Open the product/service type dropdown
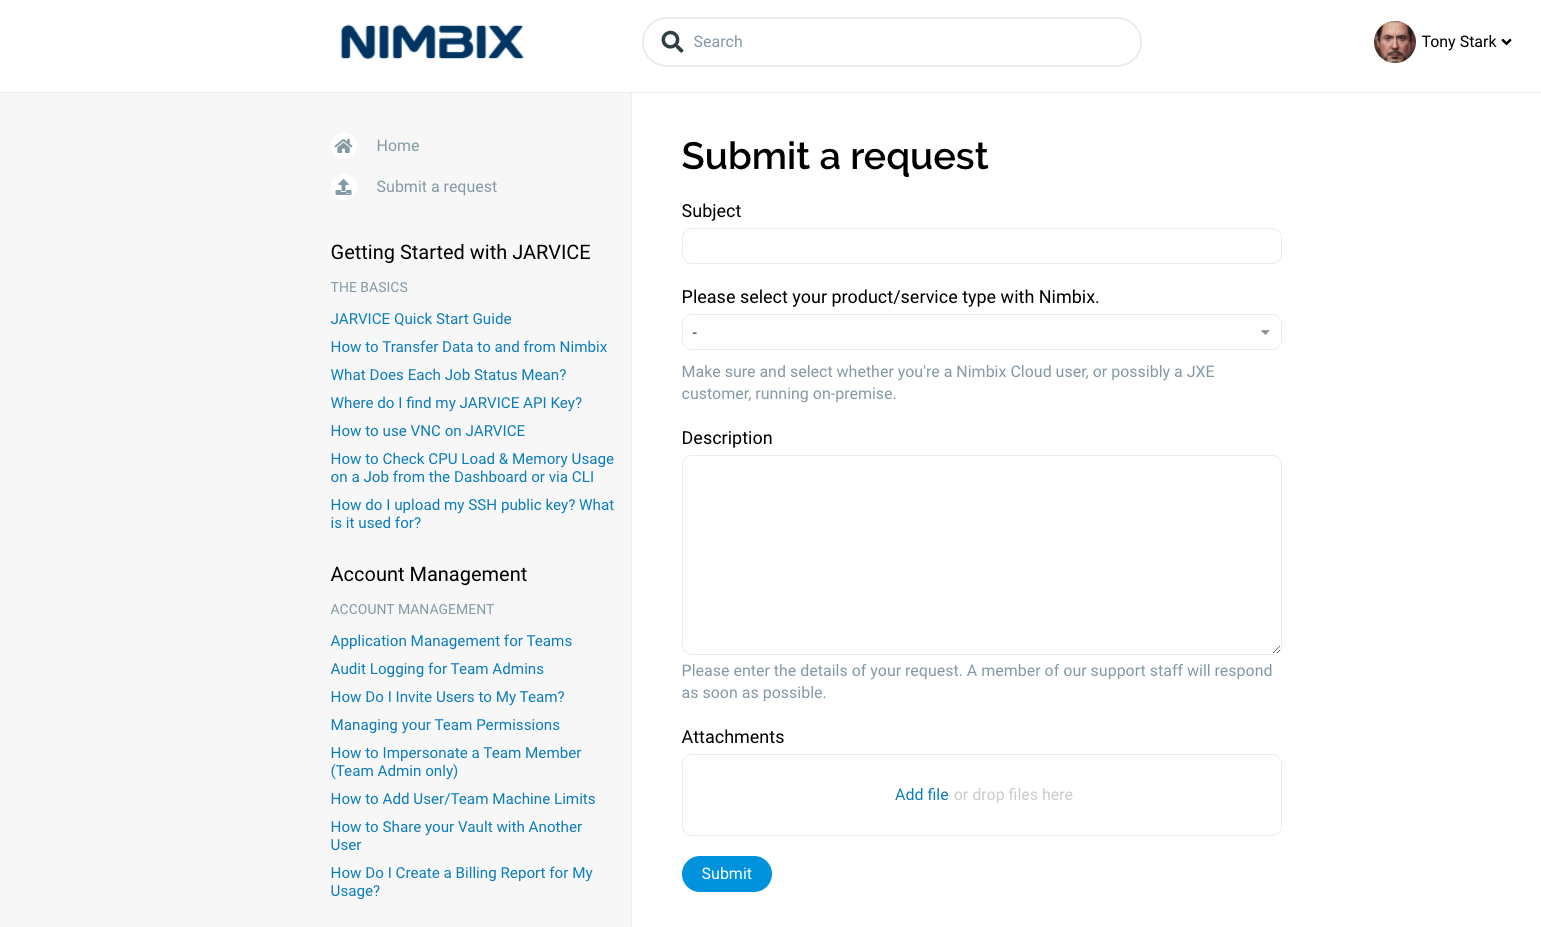The image size is (1541, 927). (981, 332)
